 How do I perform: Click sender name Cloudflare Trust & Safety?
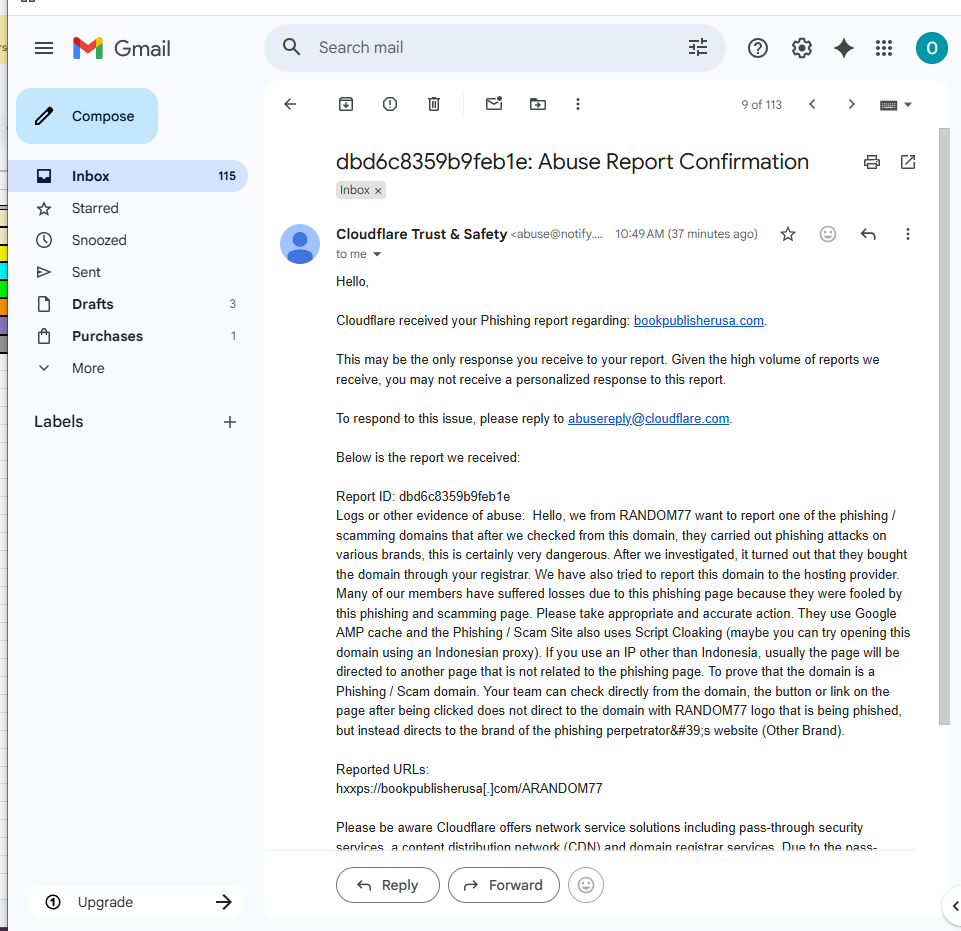tap(421, 234)
